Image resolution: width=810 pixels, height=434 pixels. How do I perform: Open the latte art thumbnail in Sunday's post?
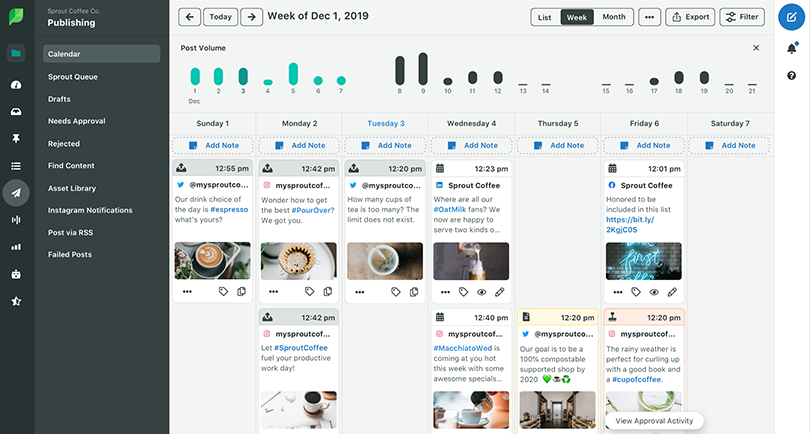pos(212,261)
